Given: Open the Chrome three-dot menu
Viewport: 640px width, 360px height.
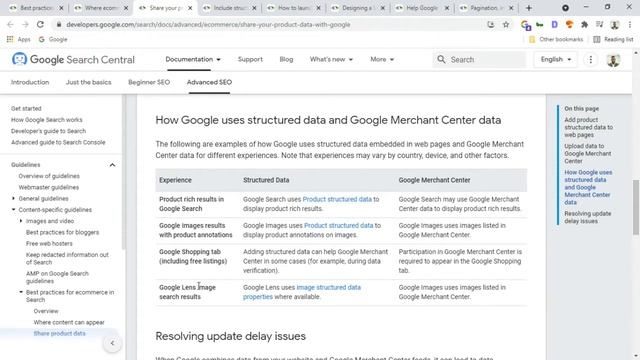Looking at the screenshot, I should (x=630, y=24).
